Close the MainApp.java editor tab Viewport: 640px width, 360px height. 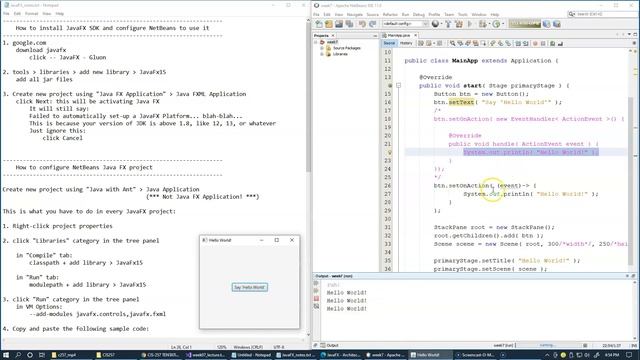pyautogui.click(x=416, y=36)
